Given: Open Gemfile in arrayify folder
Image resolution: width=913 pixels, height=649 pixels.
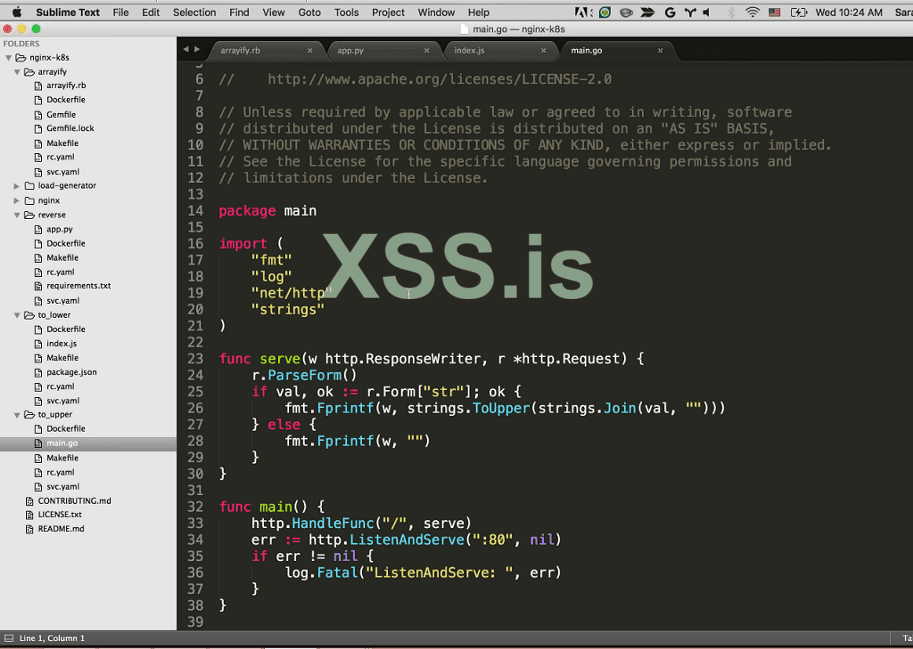Looking at the screenshot, I should [x=61, y=115].
